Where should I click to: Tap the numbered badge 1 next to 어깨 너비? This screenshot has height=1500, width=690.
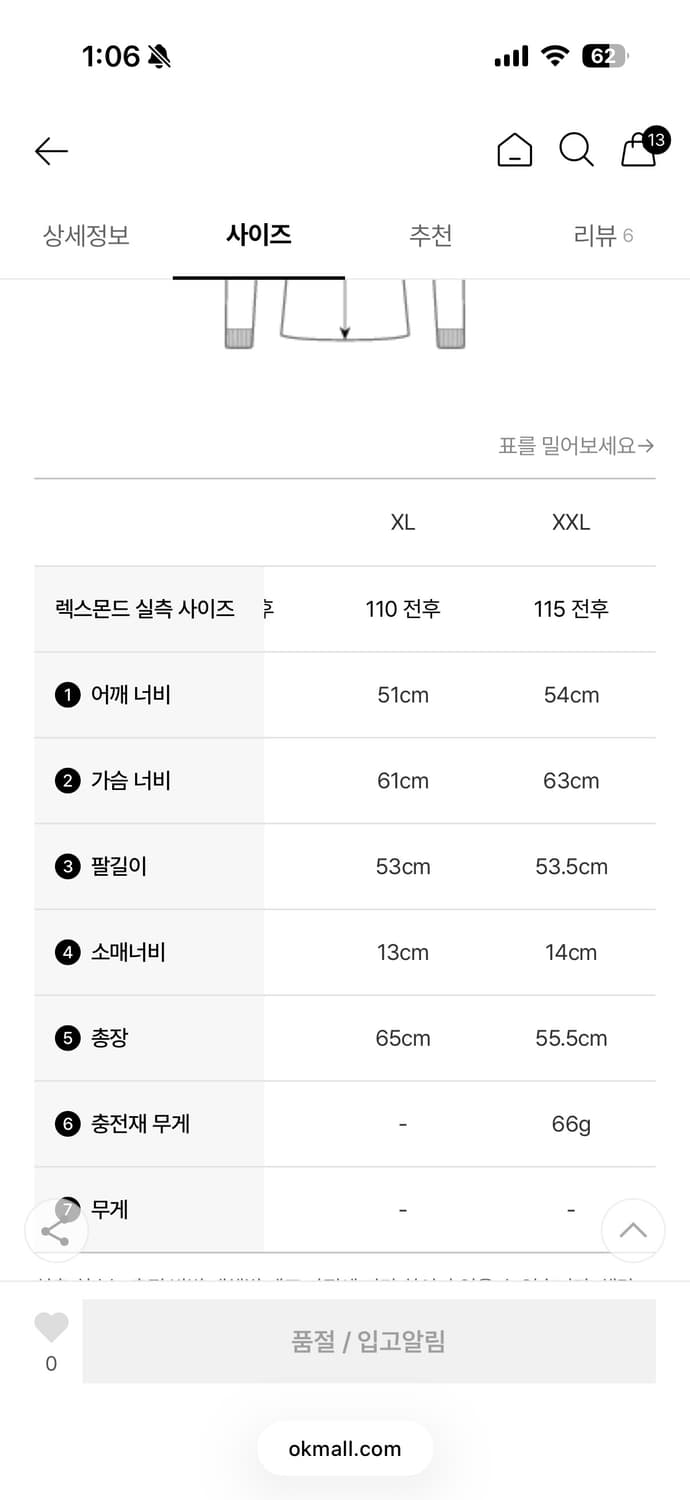click(x=67, y=694)
